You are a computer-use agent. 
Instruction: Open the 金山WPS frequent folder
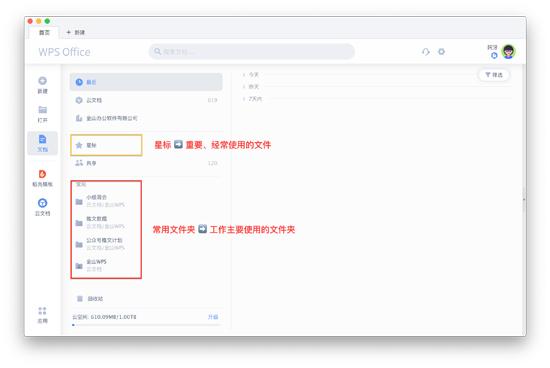[106, 265]
